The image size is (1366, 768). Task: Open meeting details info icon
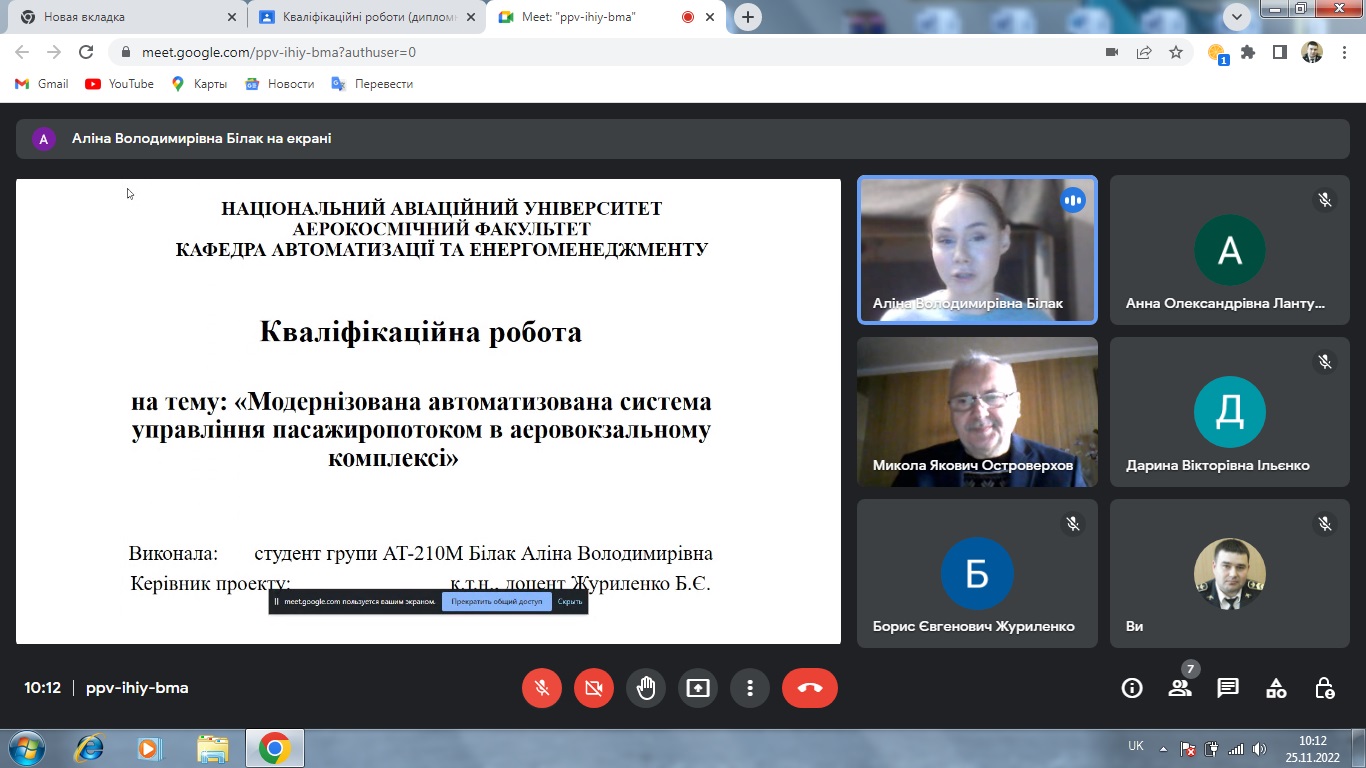pyautogui.click(x=1132, y=688)
